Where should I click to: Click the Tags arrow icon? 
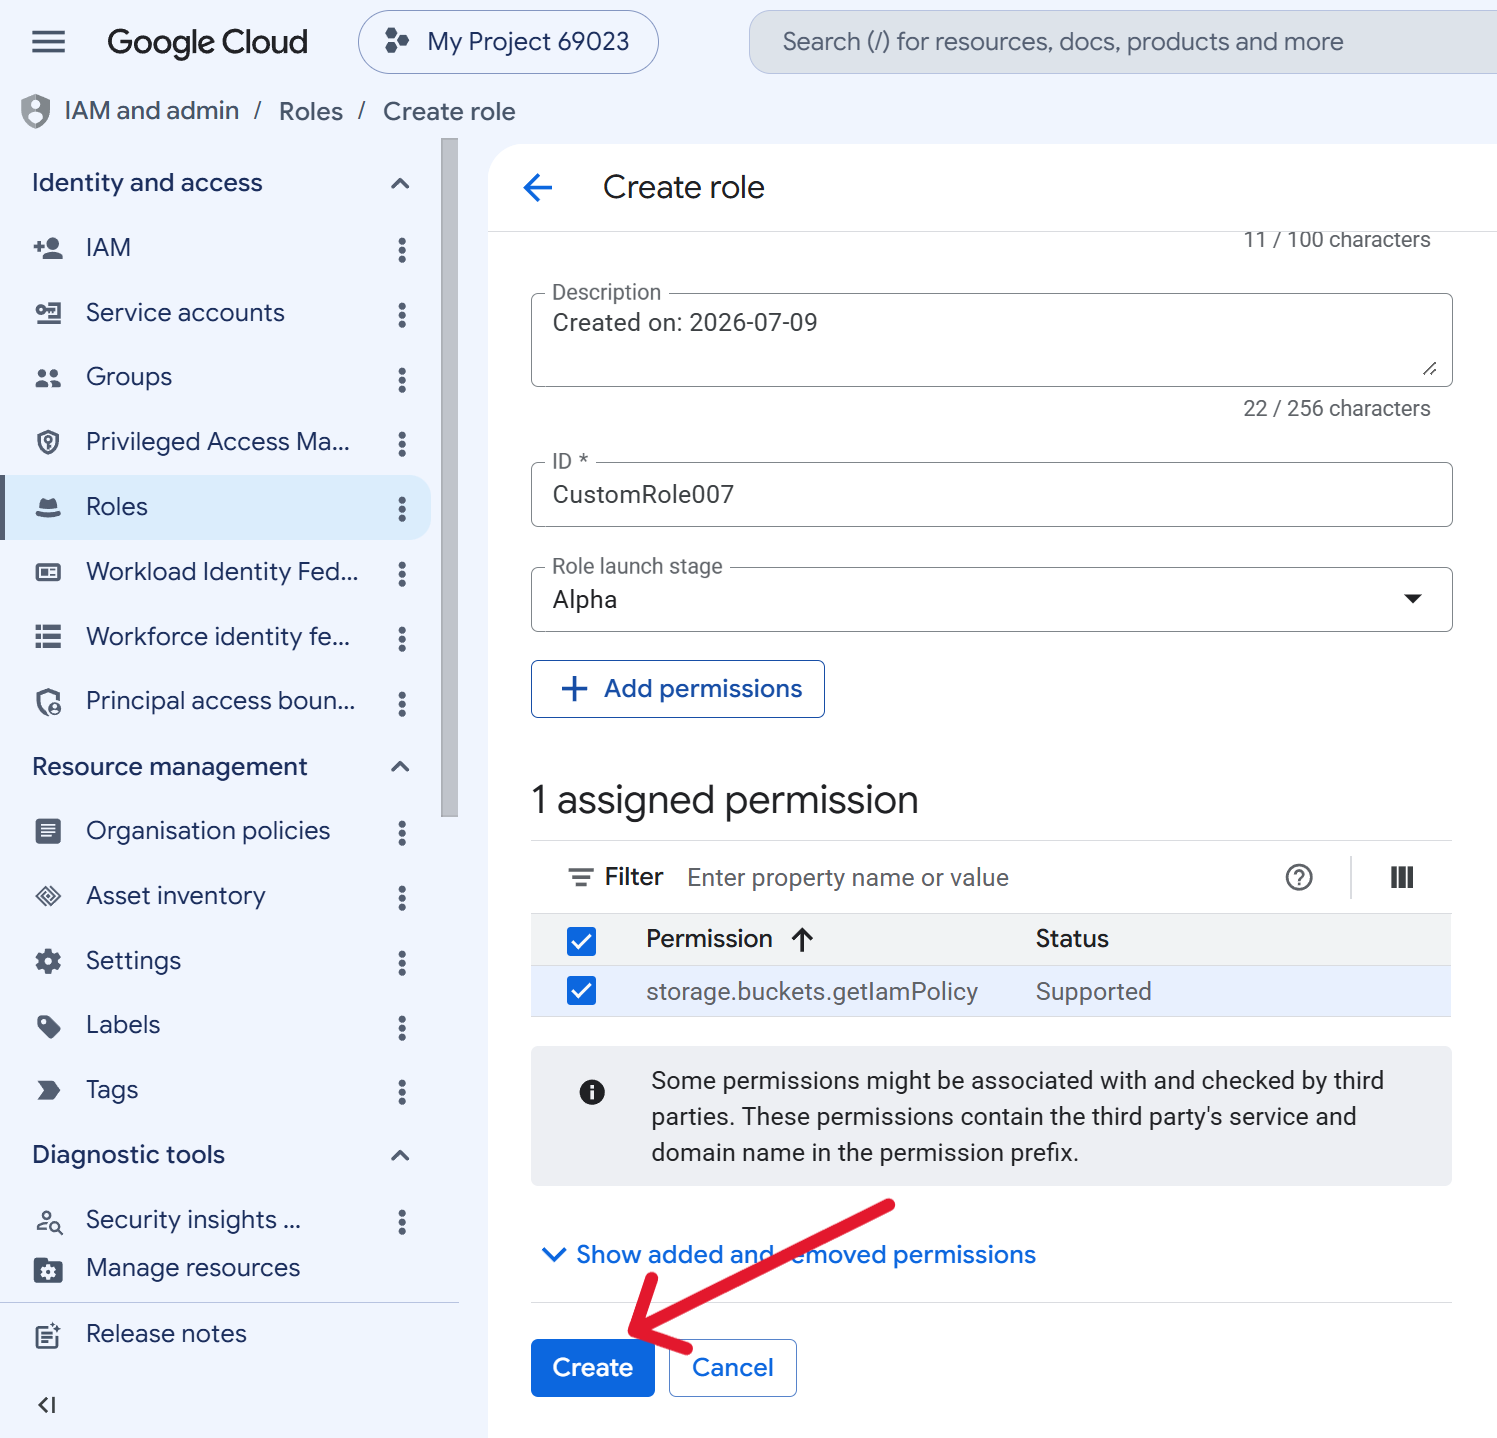tap(48, 1090)
